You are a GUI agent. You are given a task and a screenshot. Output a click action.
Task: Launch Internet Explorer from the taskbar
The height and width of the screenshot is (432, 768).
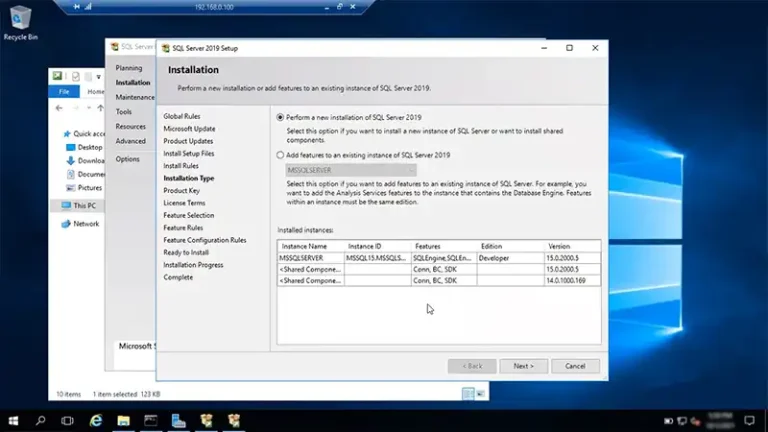pyautogui.click(x=96, y=421)
